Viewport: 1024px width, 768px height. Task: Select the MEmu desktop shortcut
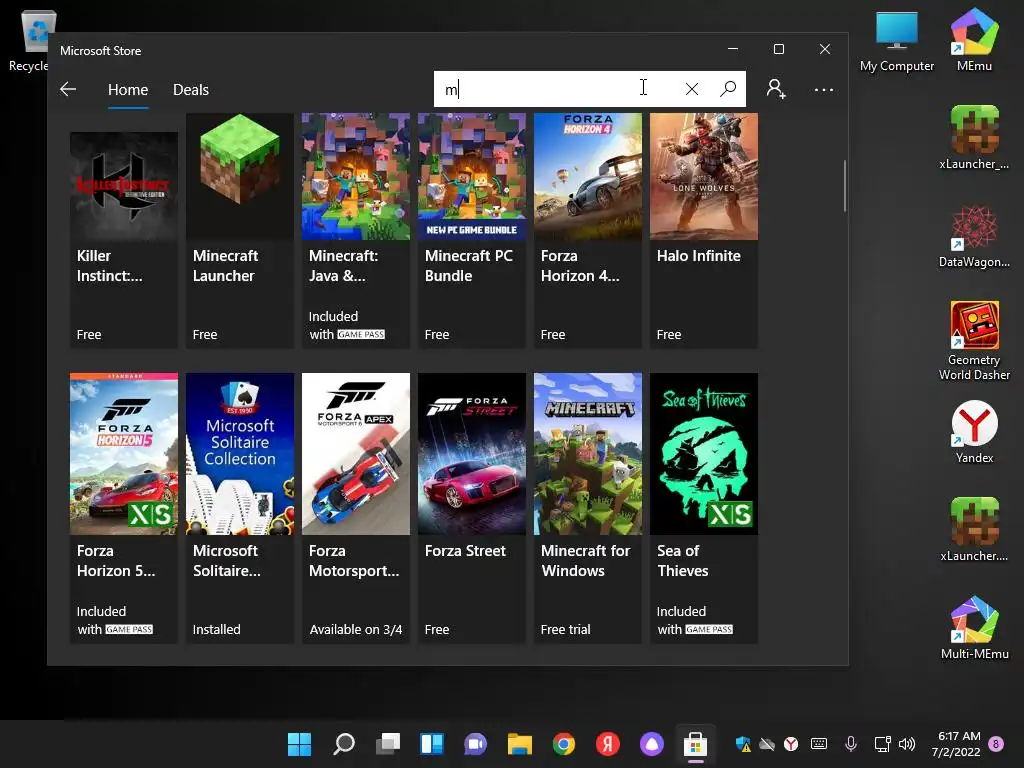974,39
